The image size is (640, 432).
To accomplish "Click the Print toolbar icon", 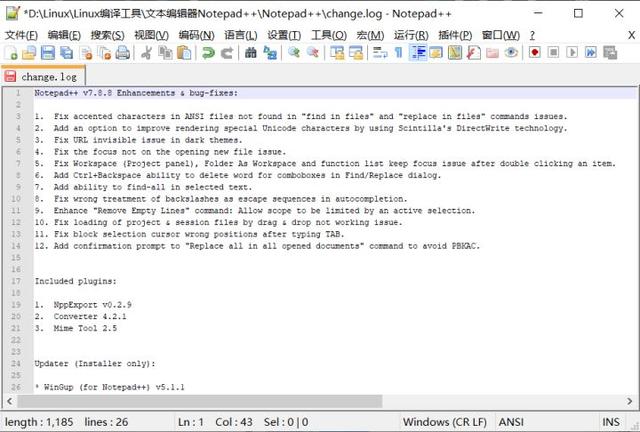I will (123, 53).
